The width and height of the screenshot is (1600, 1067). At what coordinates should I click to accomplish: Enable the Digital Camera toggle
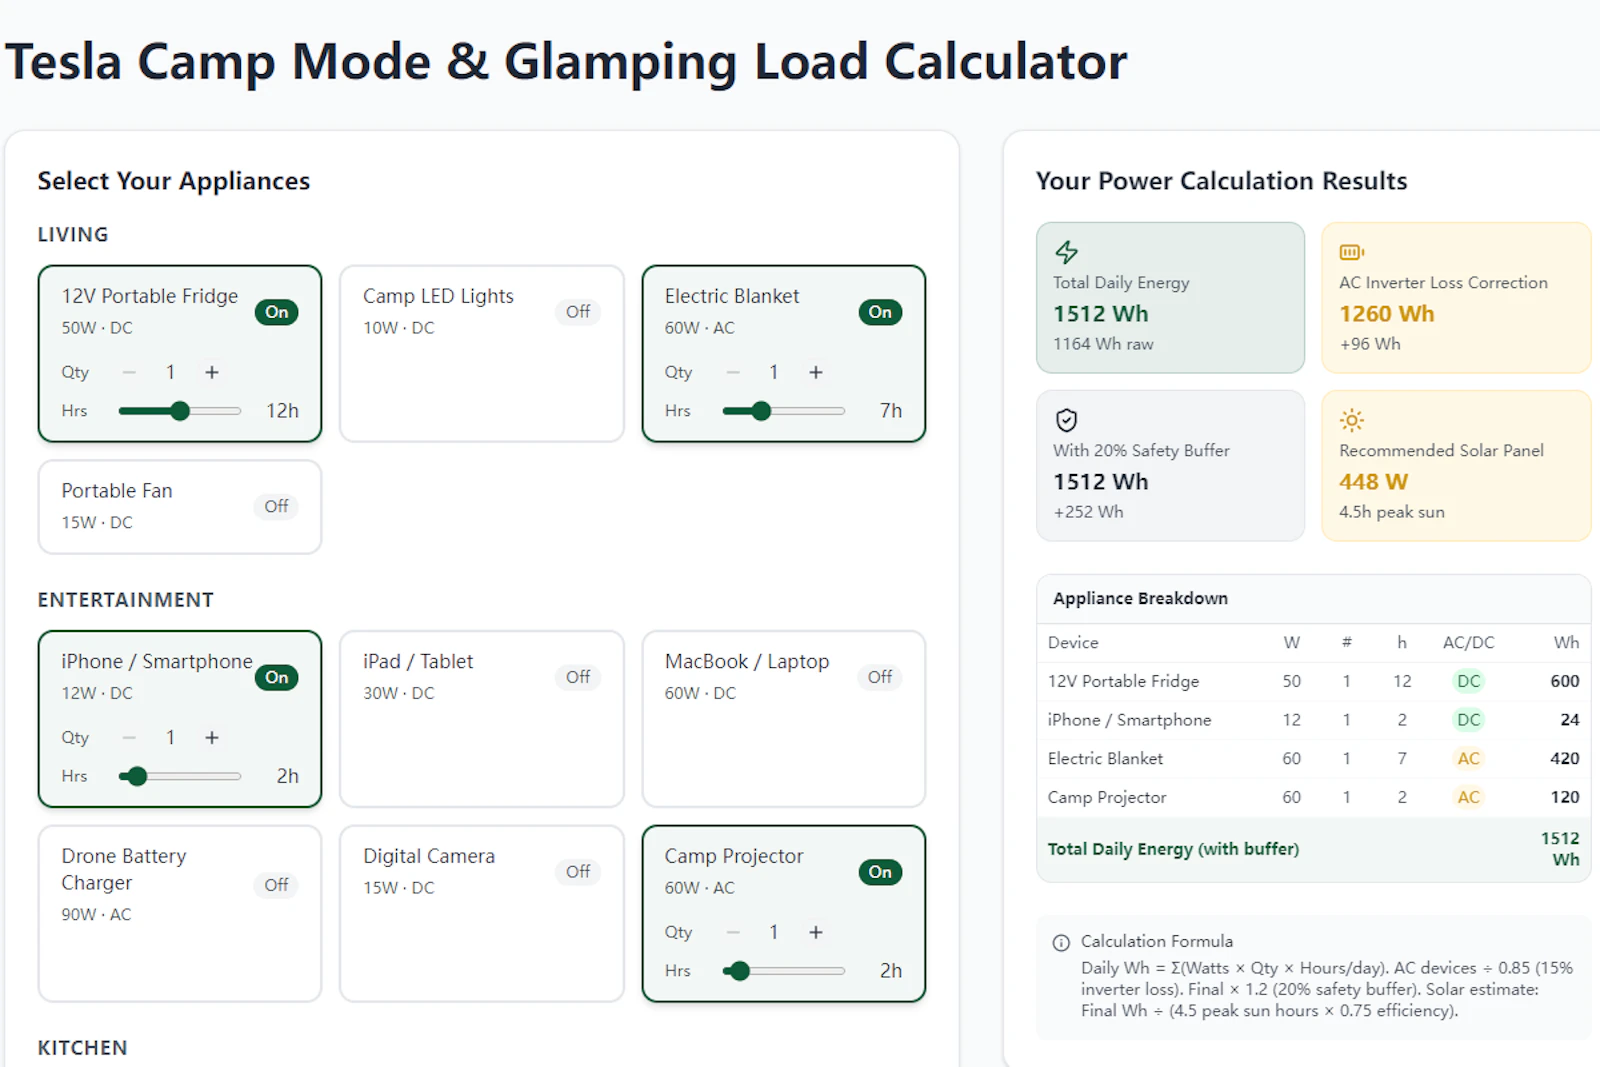[x=578, y=872]
